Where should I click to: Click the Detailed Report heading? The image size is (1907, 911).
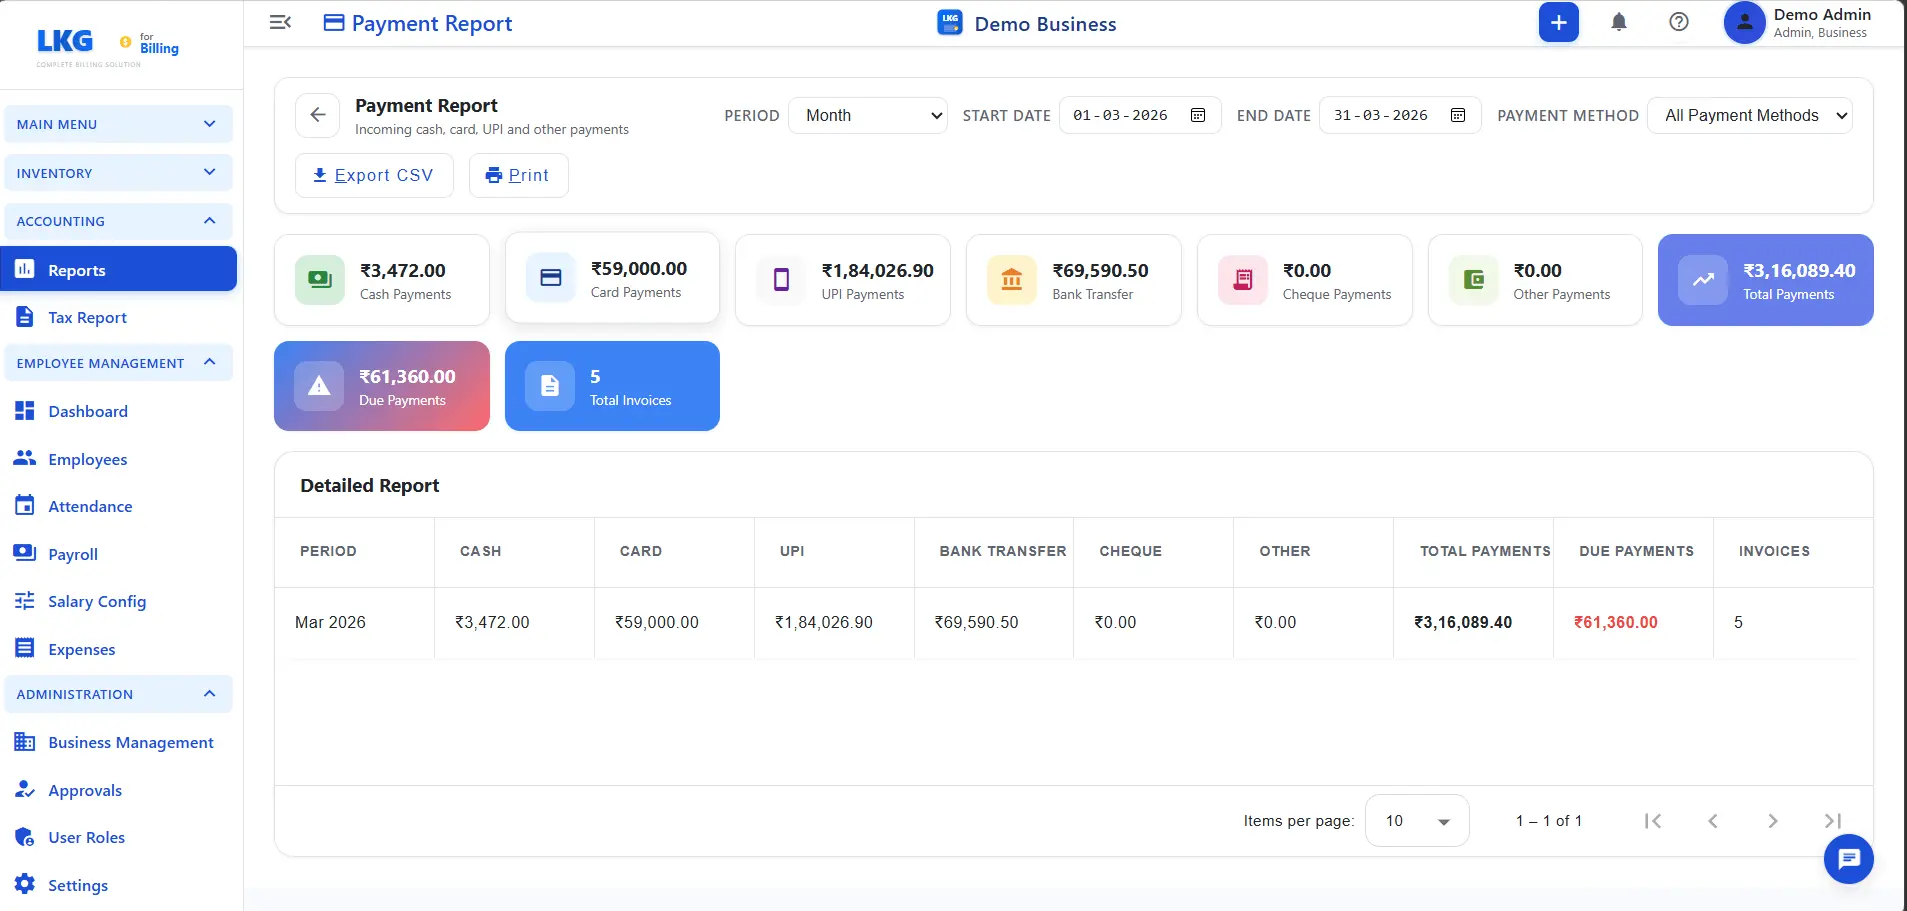coord(370,485)
